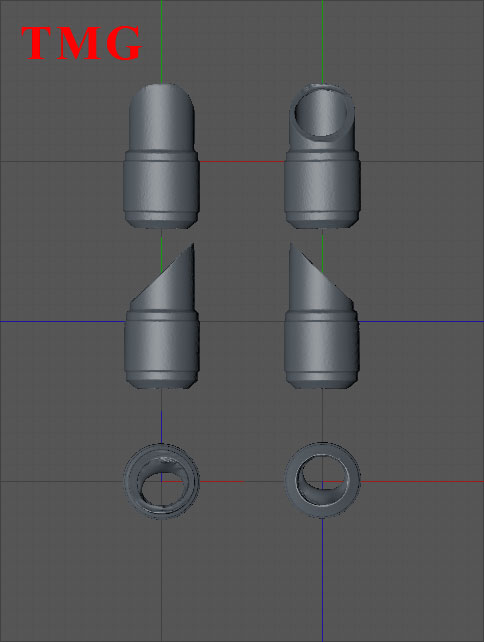Viewport: 484px width, 642px height.
Task: Select the rounded-top nozzle model in front view
Action: click(161, 156)
